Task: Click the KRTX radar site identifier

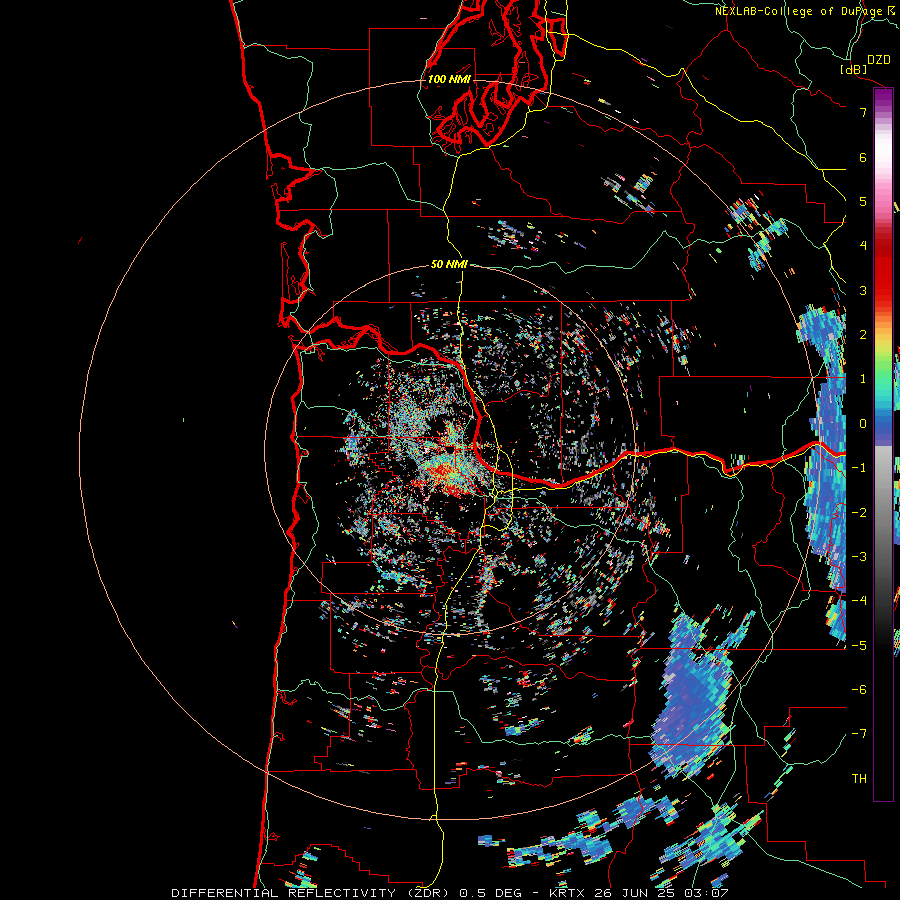Action: tap(569, 893)
